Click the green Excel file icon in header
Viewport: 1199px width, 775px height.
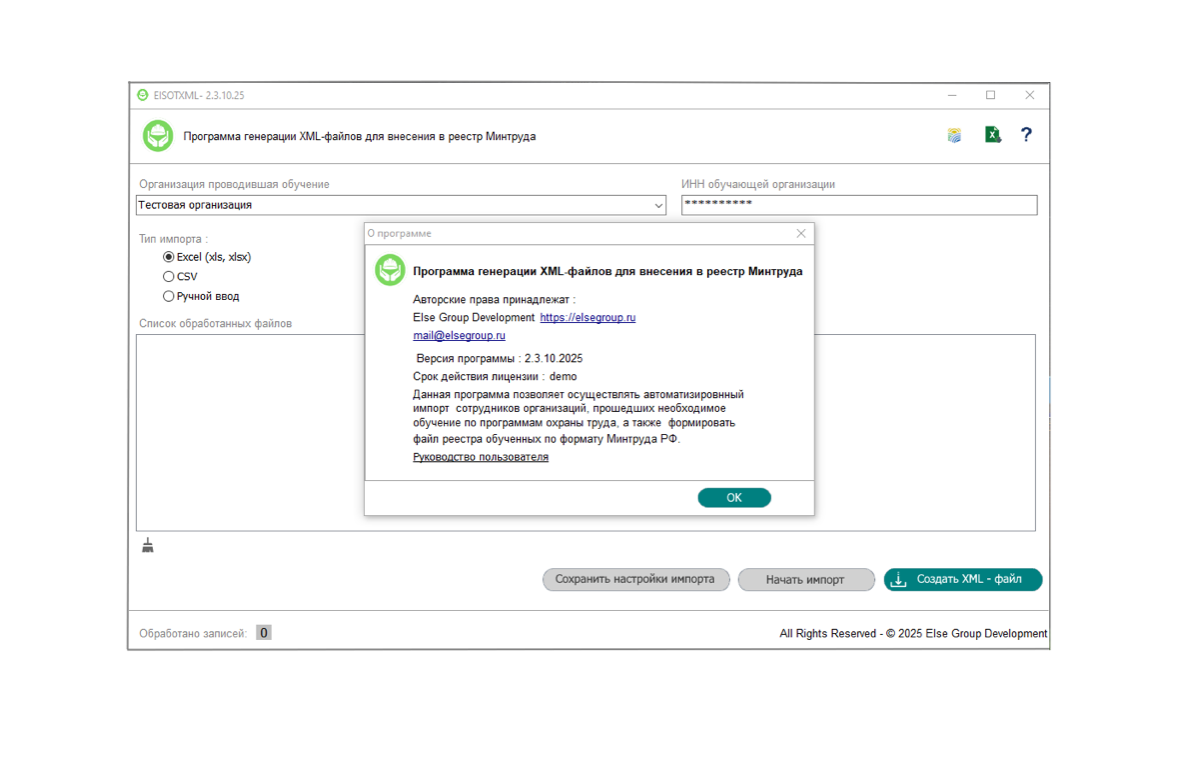992,135
